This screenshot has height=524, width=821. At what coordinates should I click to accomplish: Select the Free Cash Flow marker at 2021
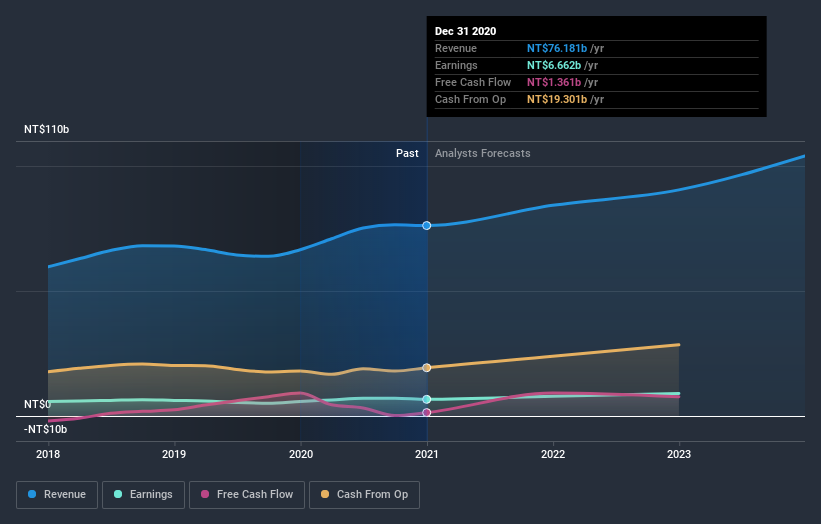click(x=427, y=412)
